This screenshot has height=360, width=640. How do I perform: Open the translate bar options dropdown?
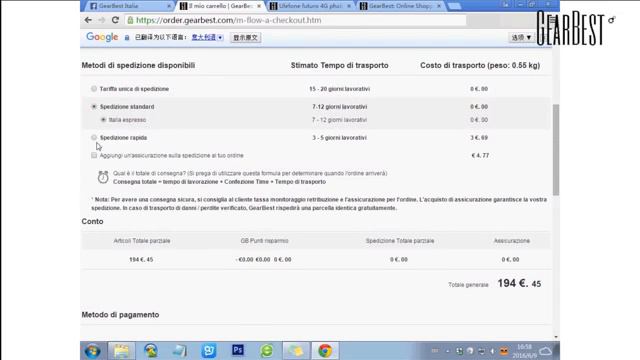click(x=521, y=38)
